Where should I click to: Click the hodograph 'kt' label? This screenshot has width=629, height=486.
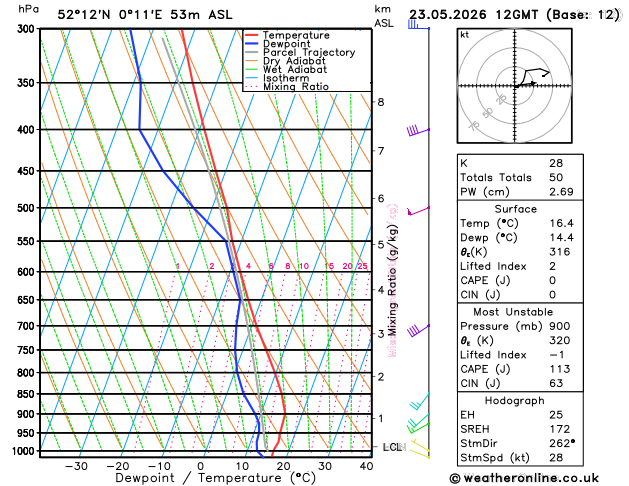coord(465,35)
